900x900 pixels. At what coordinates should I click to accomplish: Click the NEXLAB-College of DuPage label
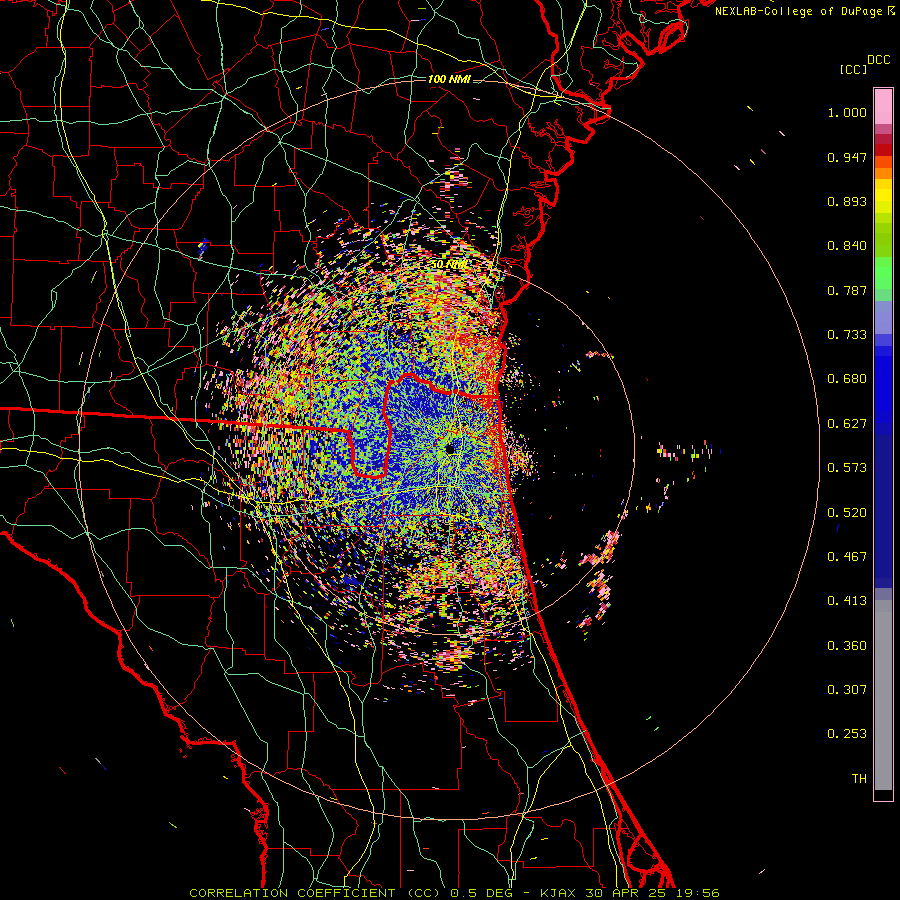pyautogui.click(x=804, y=11)
